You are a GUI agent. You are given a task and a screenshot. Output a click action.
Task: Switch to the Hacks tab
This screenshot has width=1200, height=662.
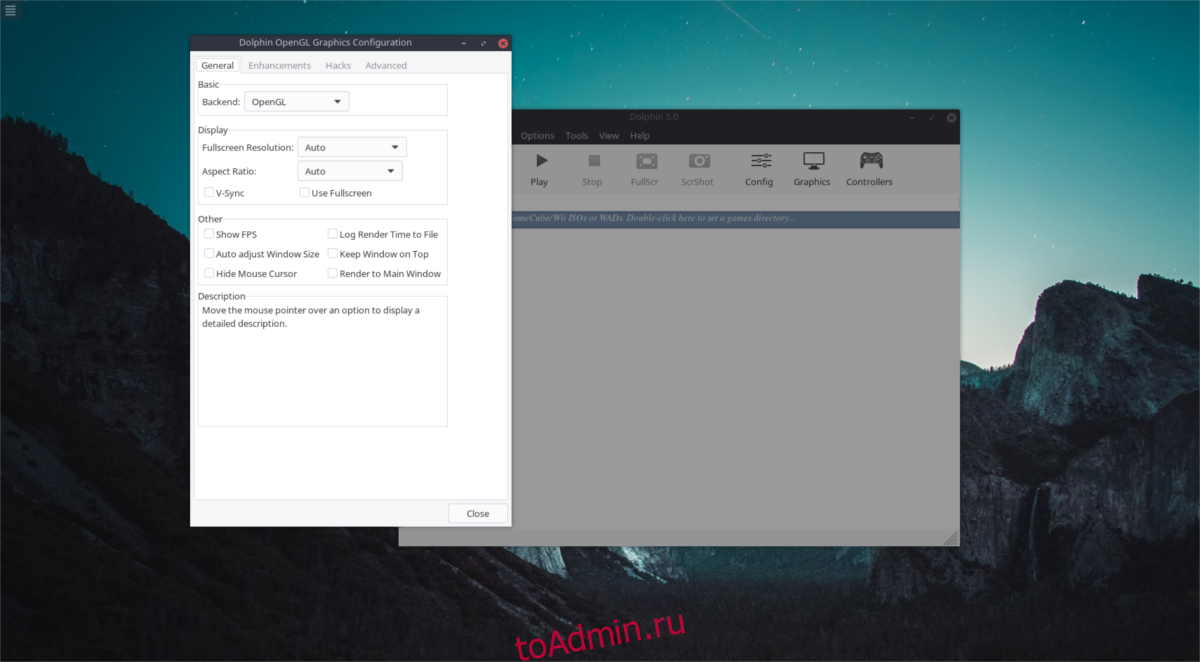point(338,66)
